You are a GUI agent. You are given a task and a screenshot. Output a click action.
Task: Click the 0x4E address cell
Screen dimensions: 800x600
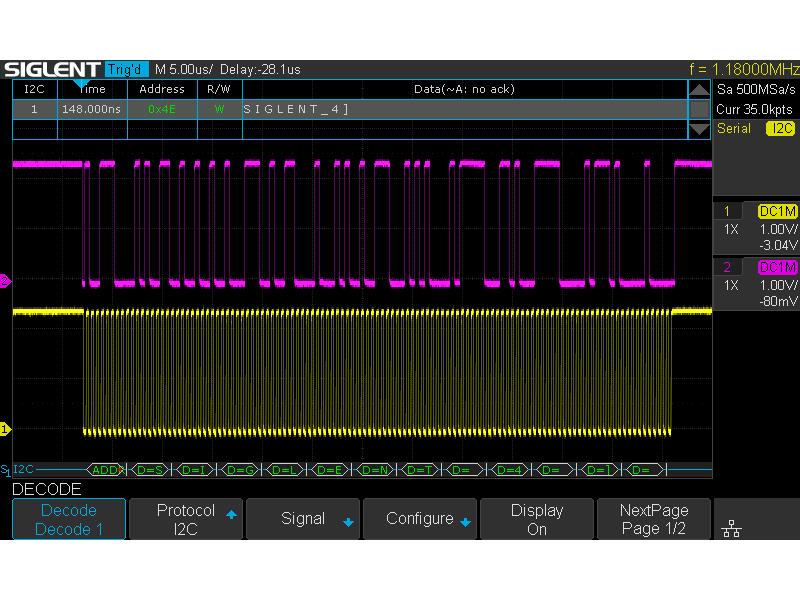click(x=162, y=109)
